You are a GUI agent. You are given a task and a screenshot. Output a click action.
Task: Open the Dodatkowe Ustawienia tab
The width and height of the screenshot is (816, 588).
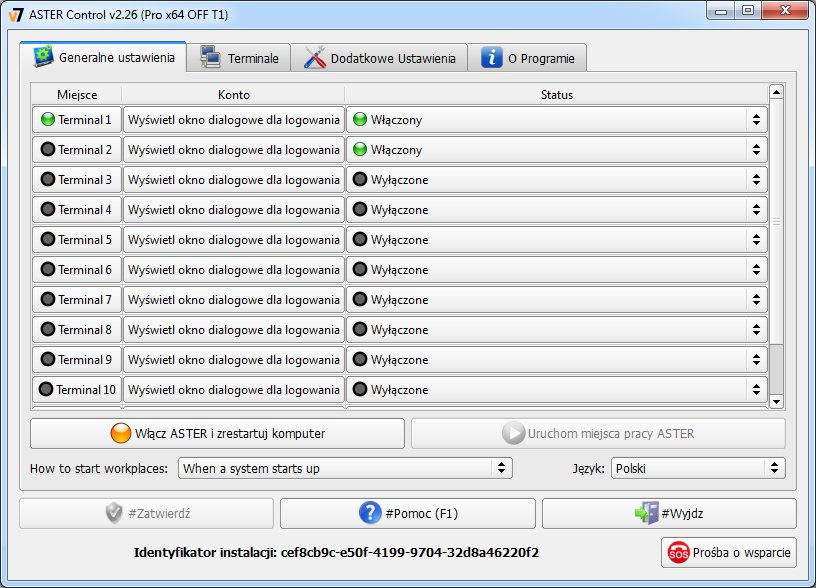pos(379,58)
